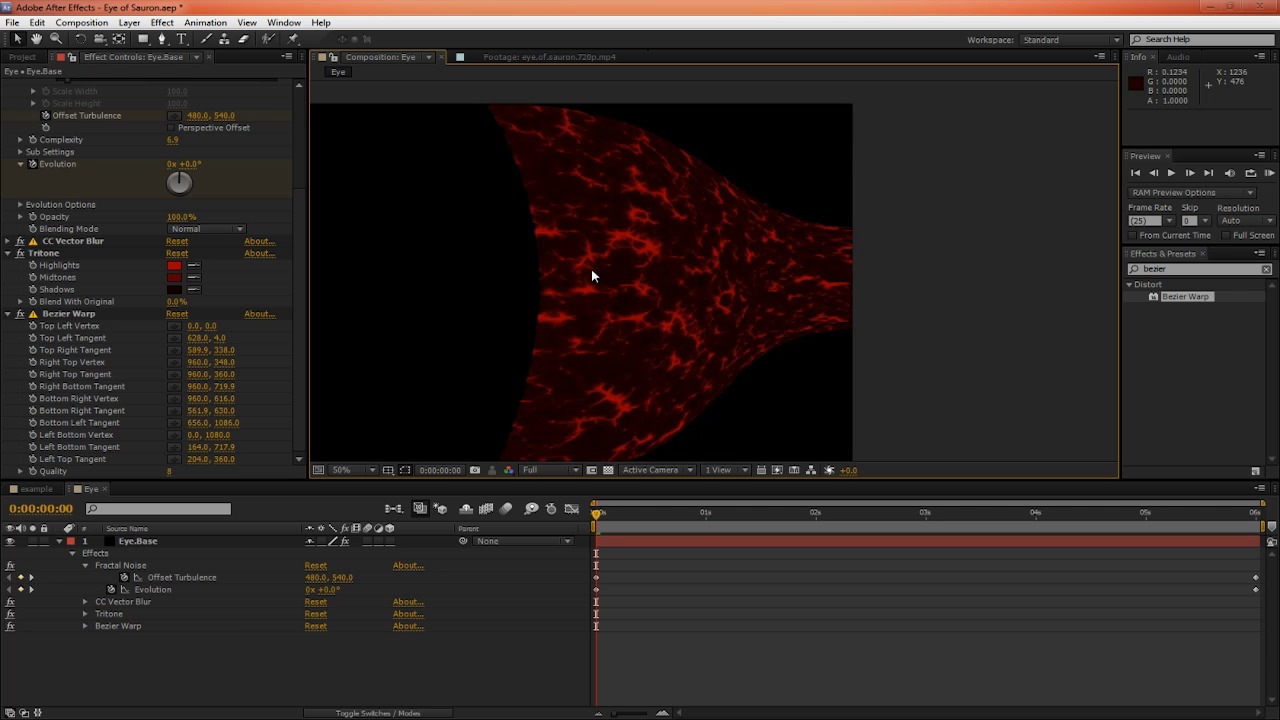Open the Composition menu
This screenshot has width=1280, height=720.
tap(82, 22)
